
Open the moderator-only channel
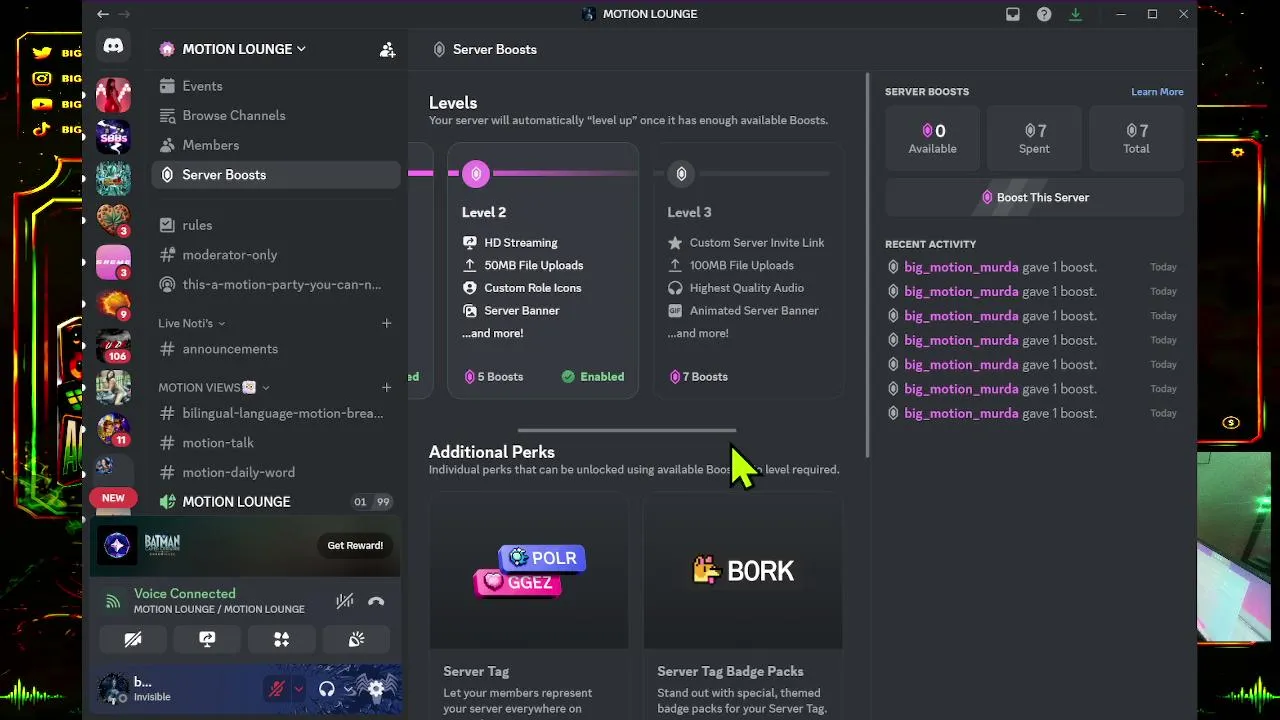[x=276, y=255]
